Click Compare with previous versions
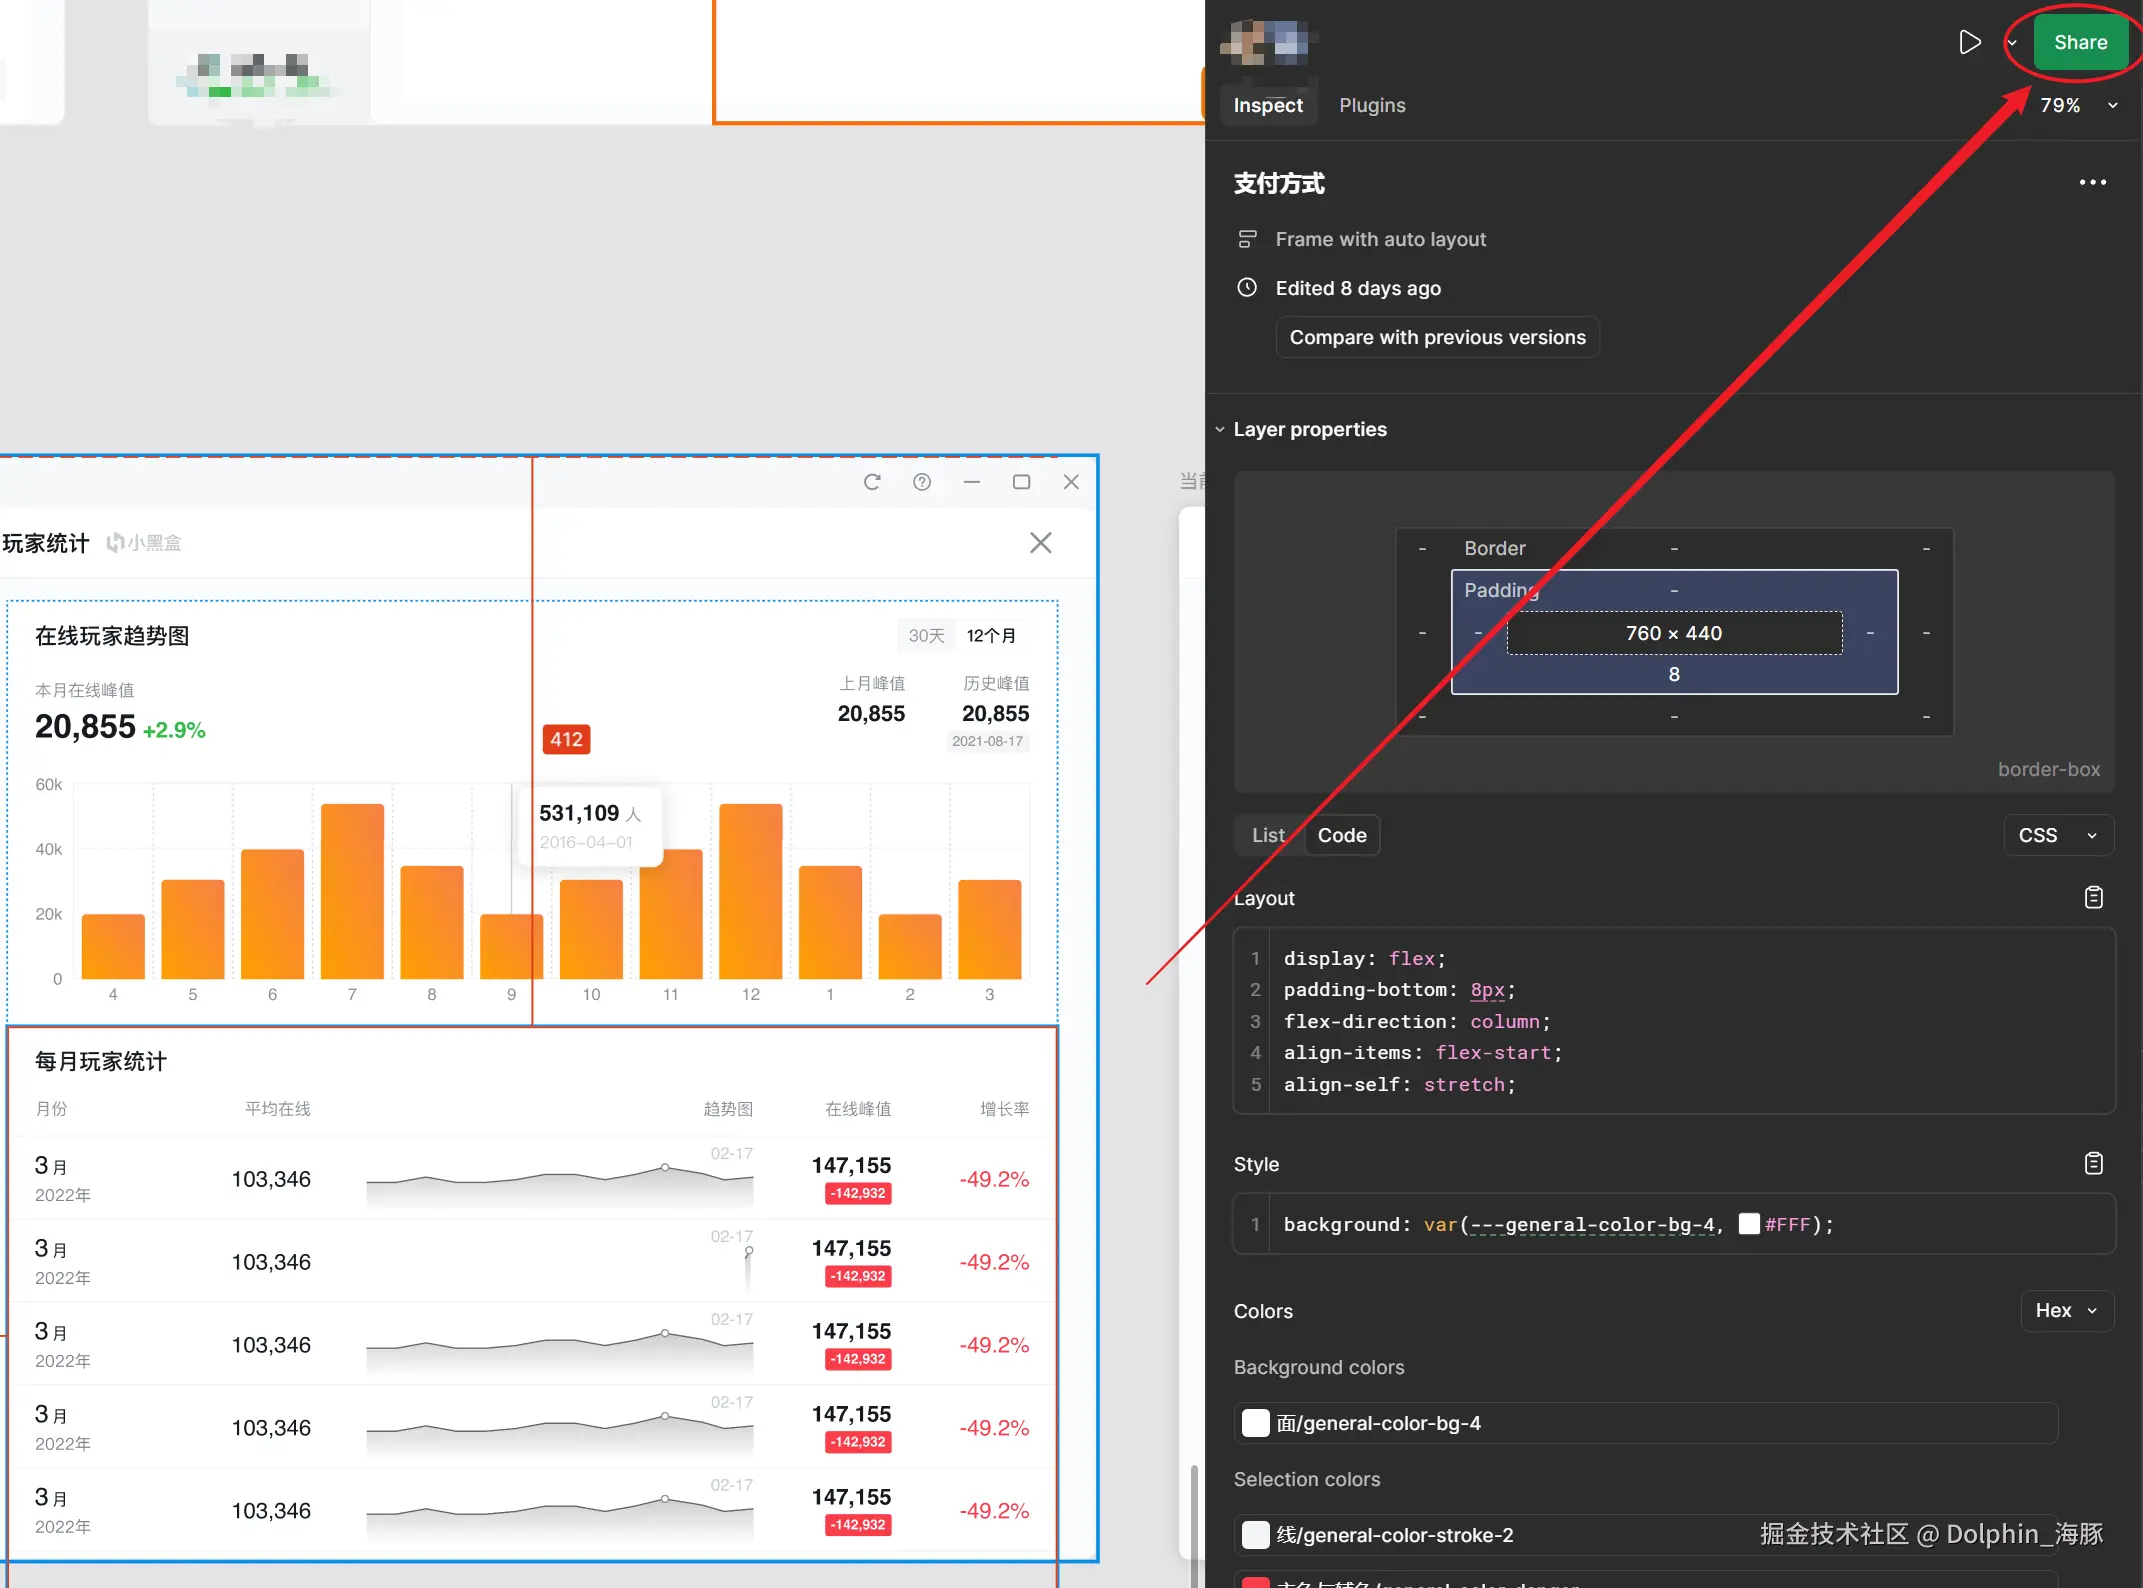Viewport: 2143px width, 1588px height. pyautogui.click(x=1437, y=337)
